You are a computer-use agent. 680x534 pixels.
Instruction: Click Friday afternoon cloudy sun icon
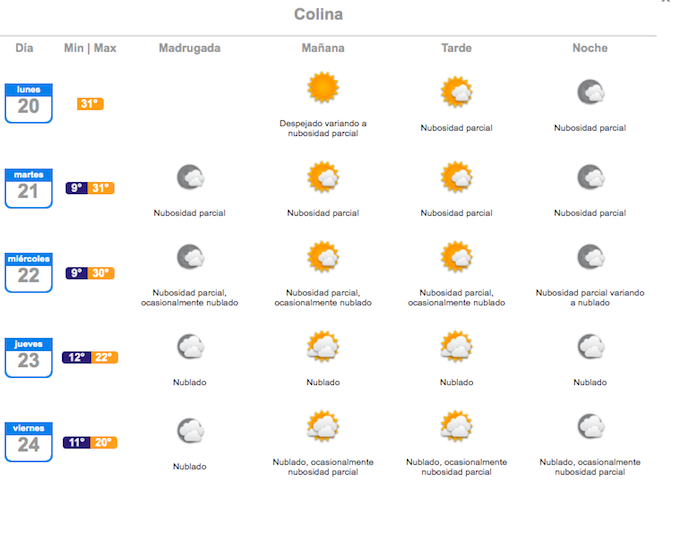pyautogui.click(x=456, y=427)
